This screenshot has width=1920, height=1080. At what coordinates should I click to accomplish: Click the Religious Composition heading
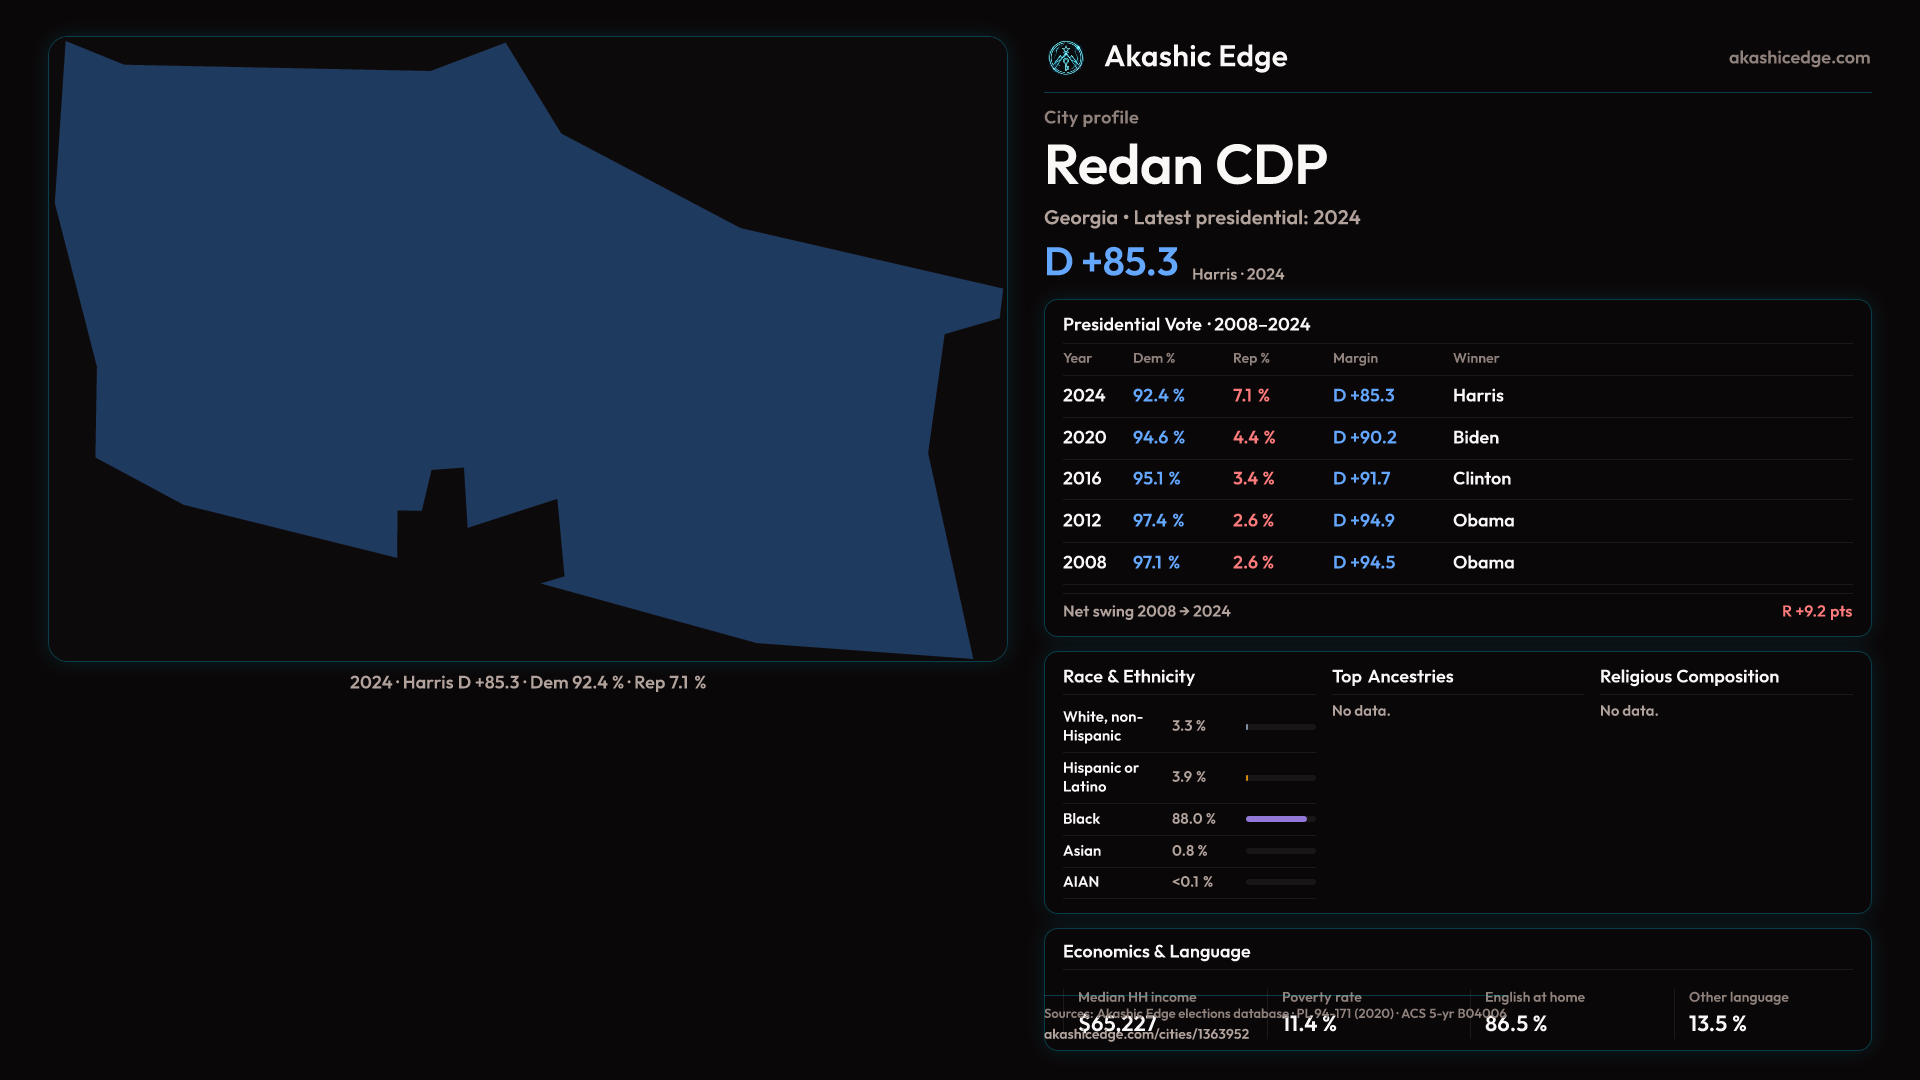(x=1688, y=677)
